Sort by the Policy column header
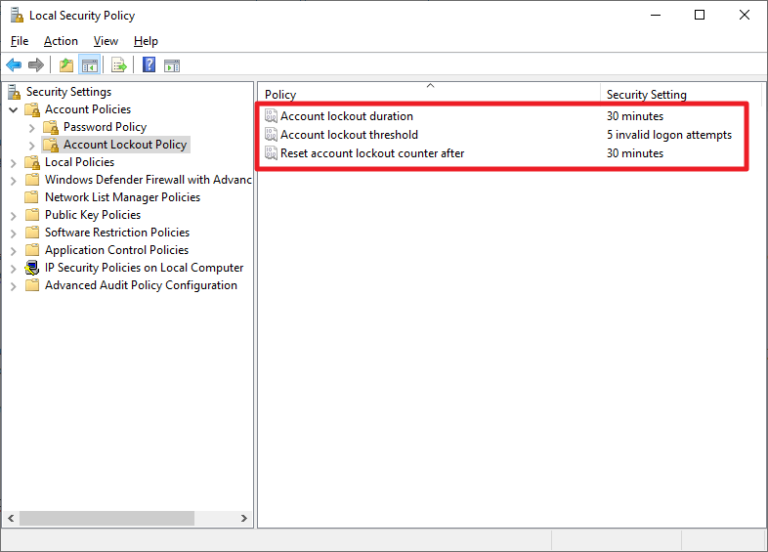Screen dimensions: 768x552 point(429,94)
